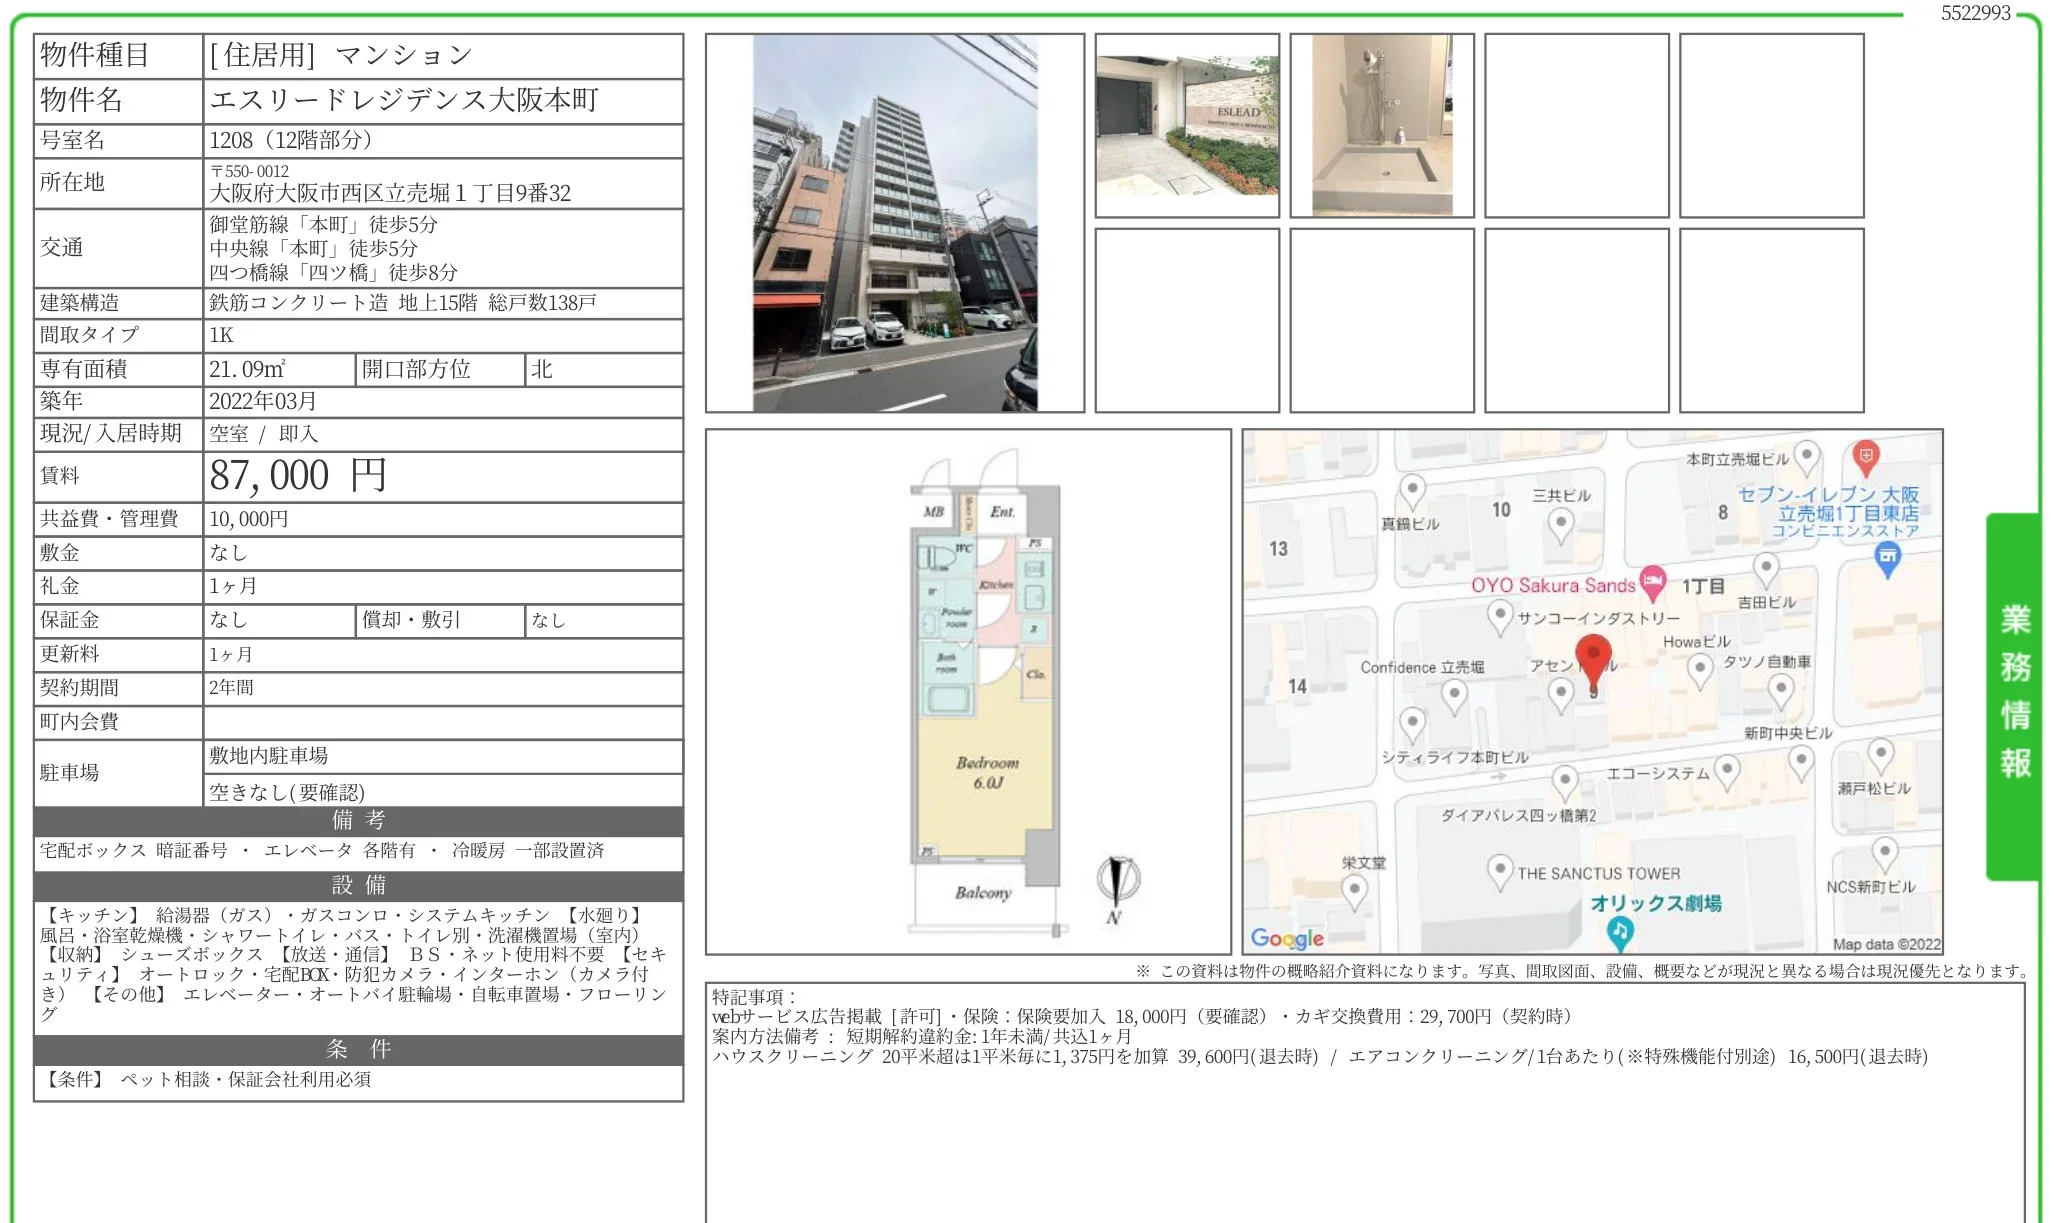Image resolution: width=2056 pixels, height=1223 pixels.
Task: Click property name エスリードレジデンス大阪本町
Action: click(404, 100)
